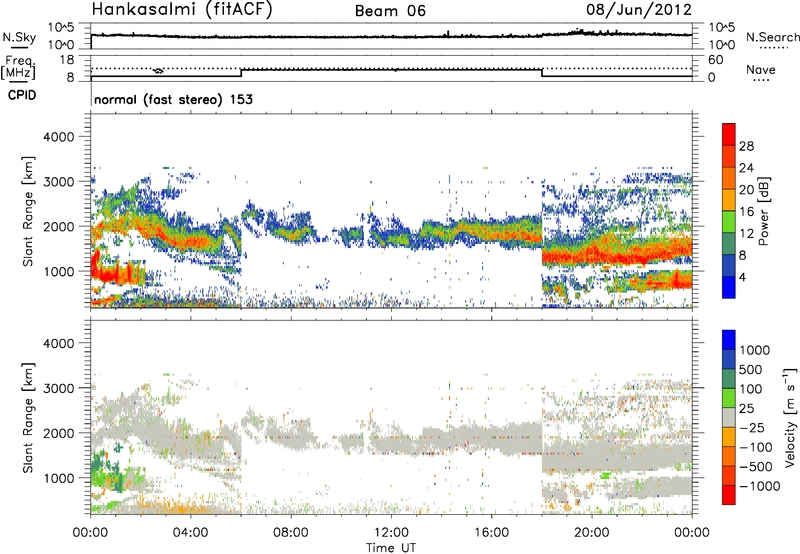800x554 pixels.
Task: Click the red segment of Power colorbar
Action: [729, 134]
